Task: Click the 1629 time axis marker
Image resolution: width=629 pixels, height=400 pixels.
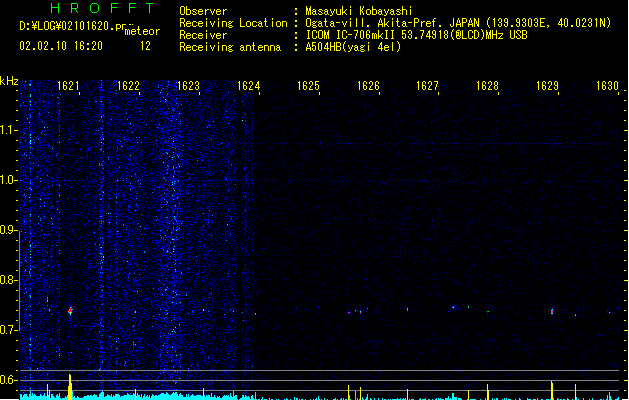Action: click(x=547, y=86)
